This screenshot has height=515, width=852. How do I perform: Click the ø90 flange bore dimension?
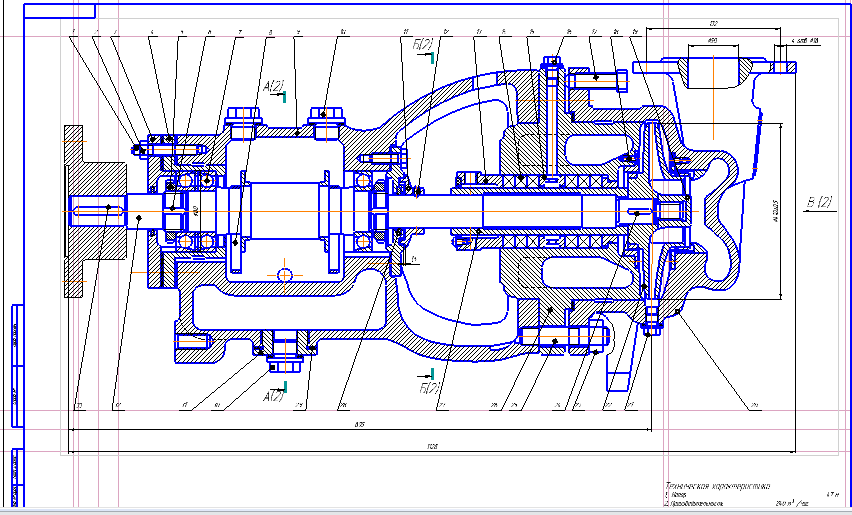(x=713, y=41)
